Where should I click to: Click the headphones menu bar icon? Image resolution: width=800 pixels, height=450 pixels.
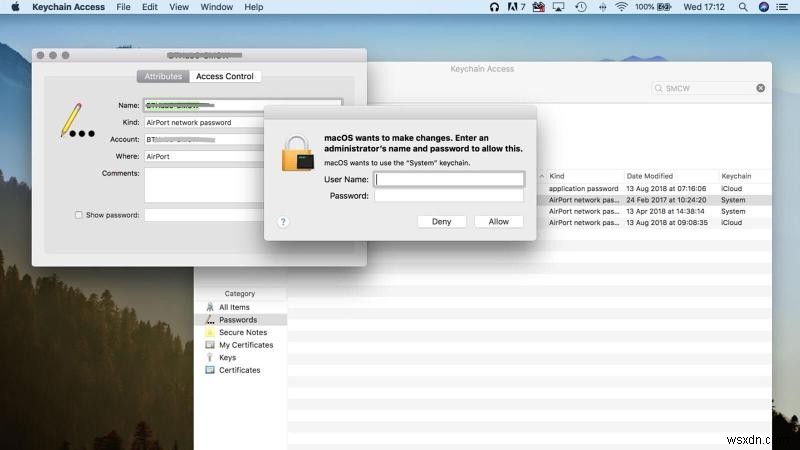click(494, 7)
